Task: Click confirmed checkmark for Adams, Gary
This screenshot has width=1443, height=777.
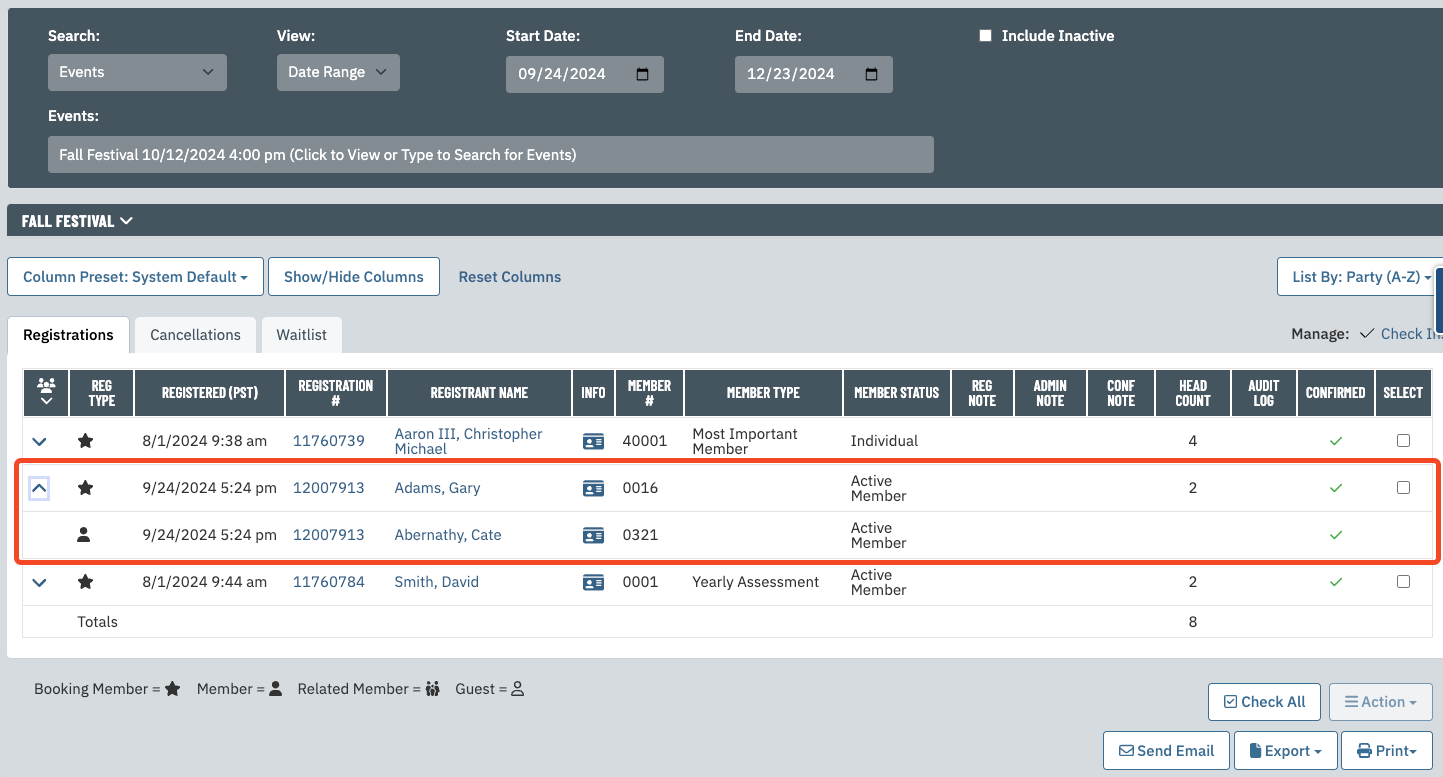Action: pos(1336,488)
